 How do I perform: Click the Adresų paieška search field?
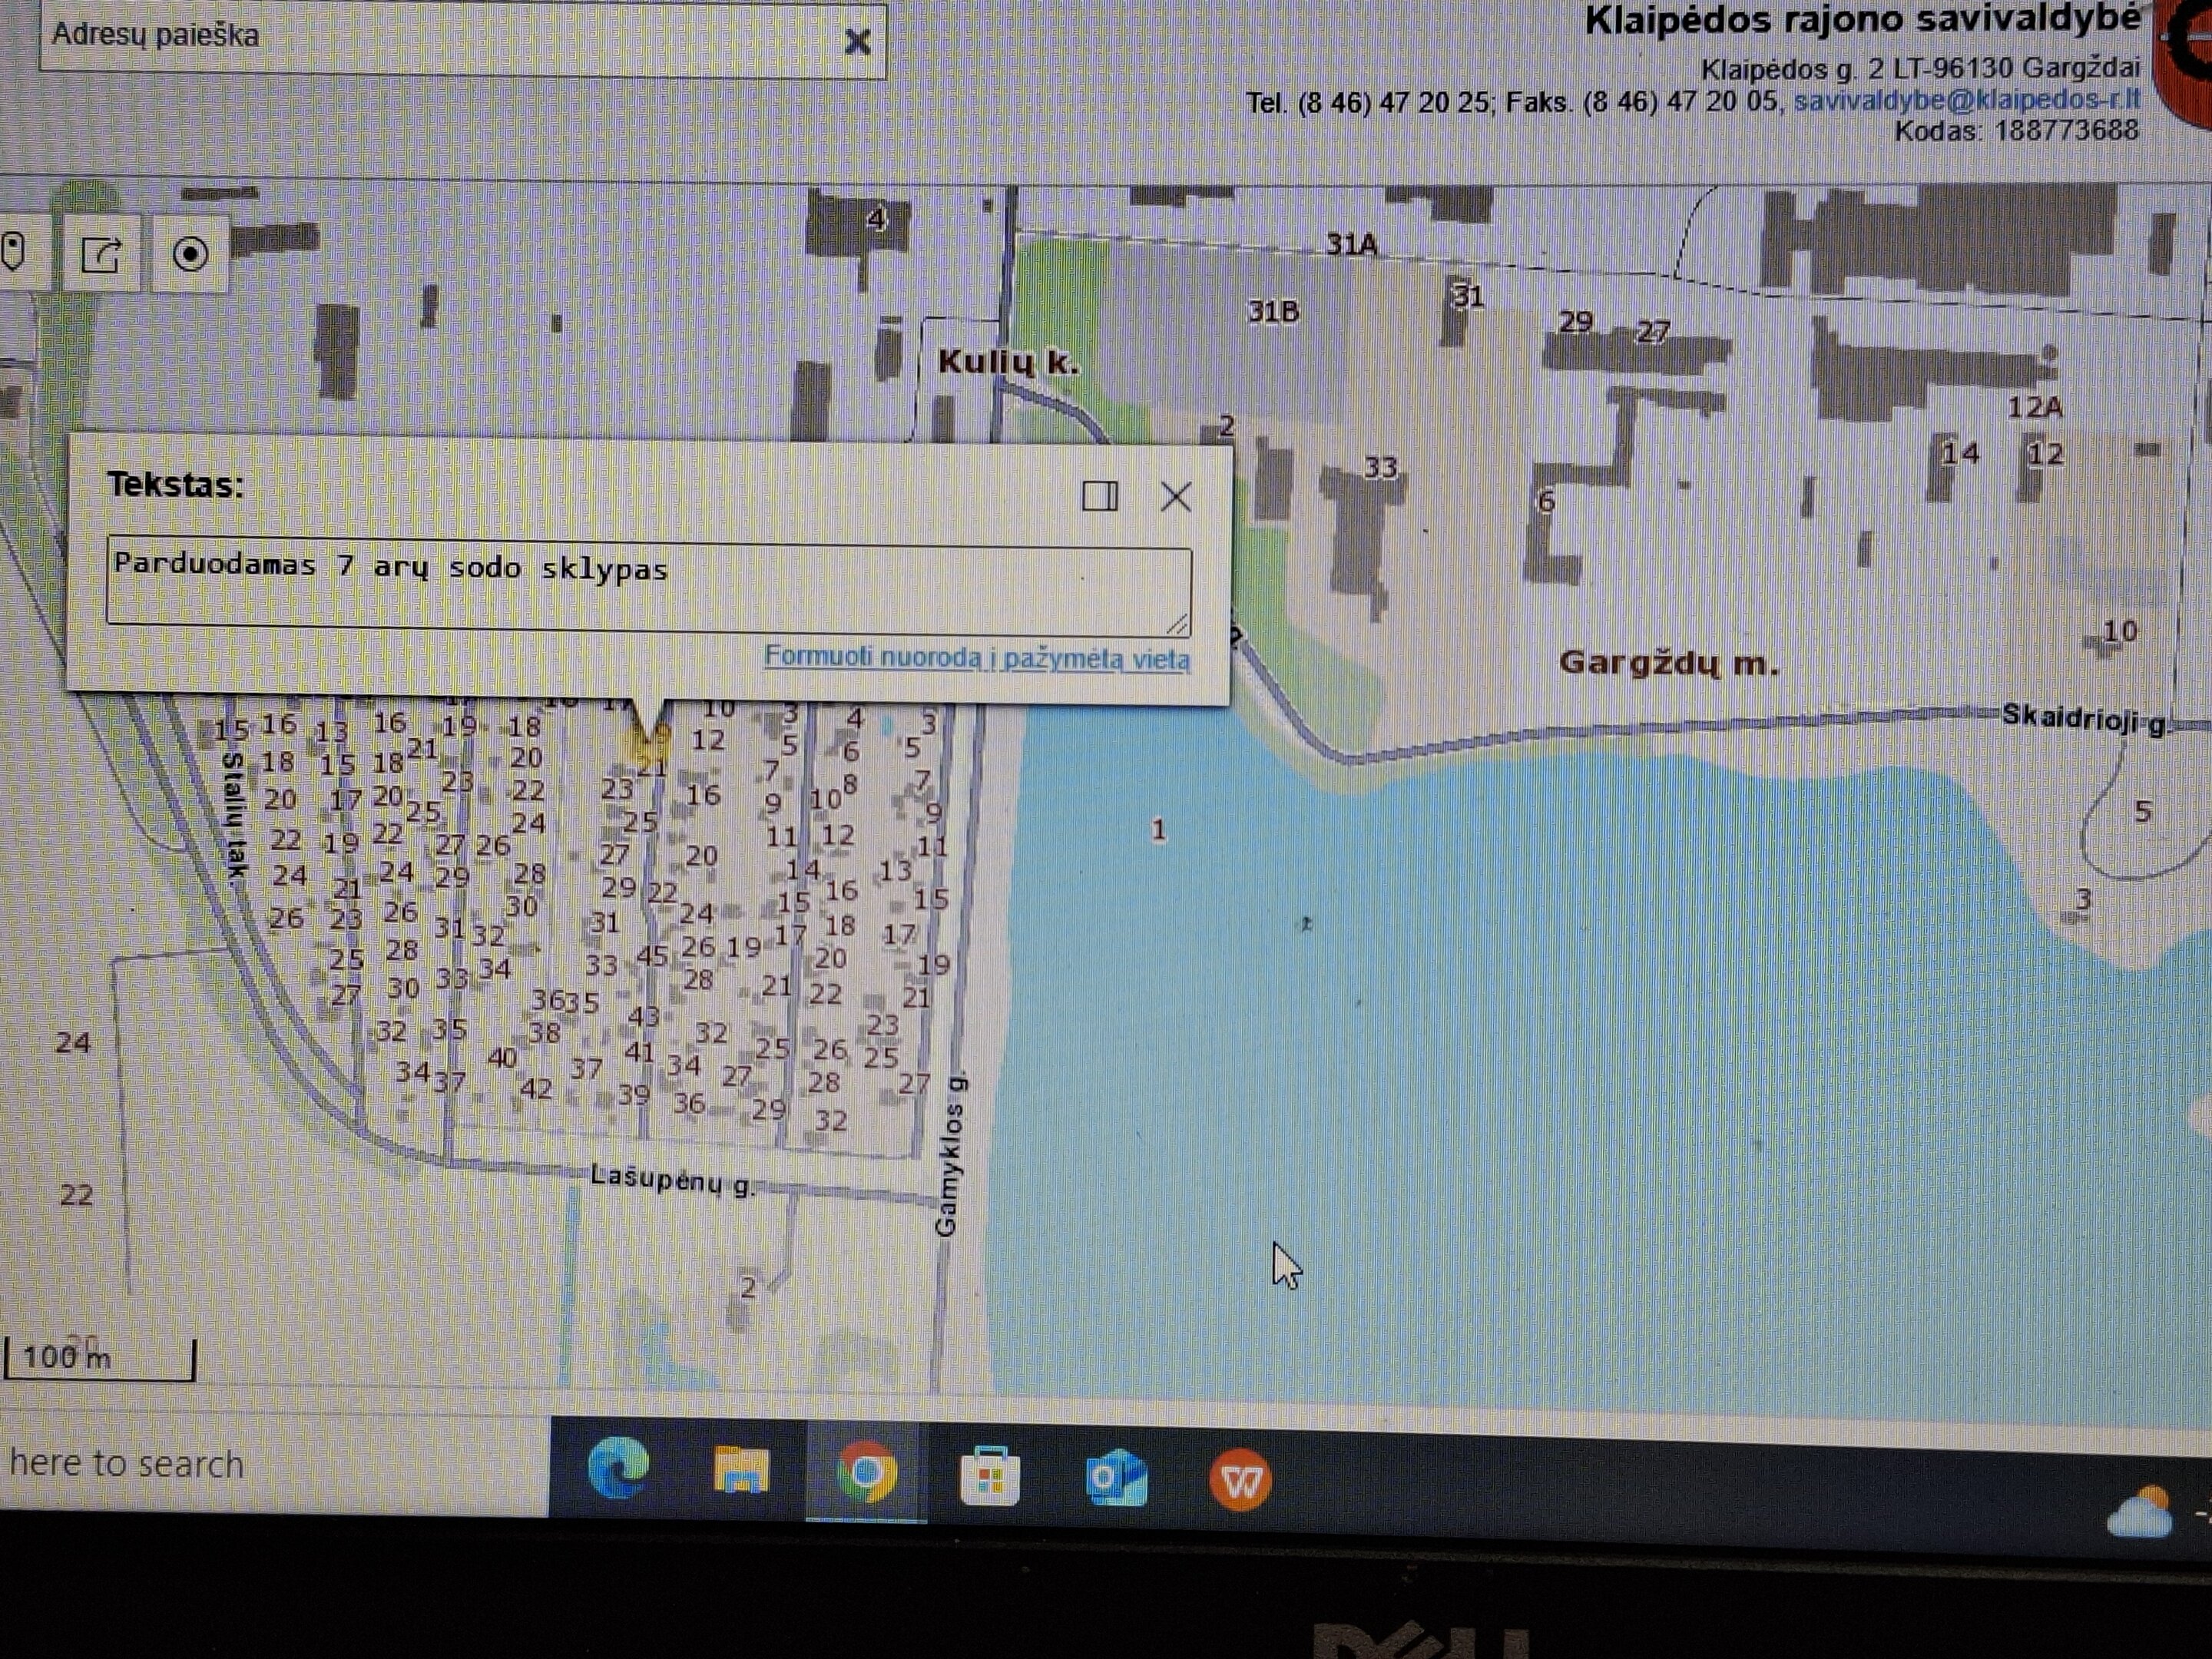pos(440,38)
